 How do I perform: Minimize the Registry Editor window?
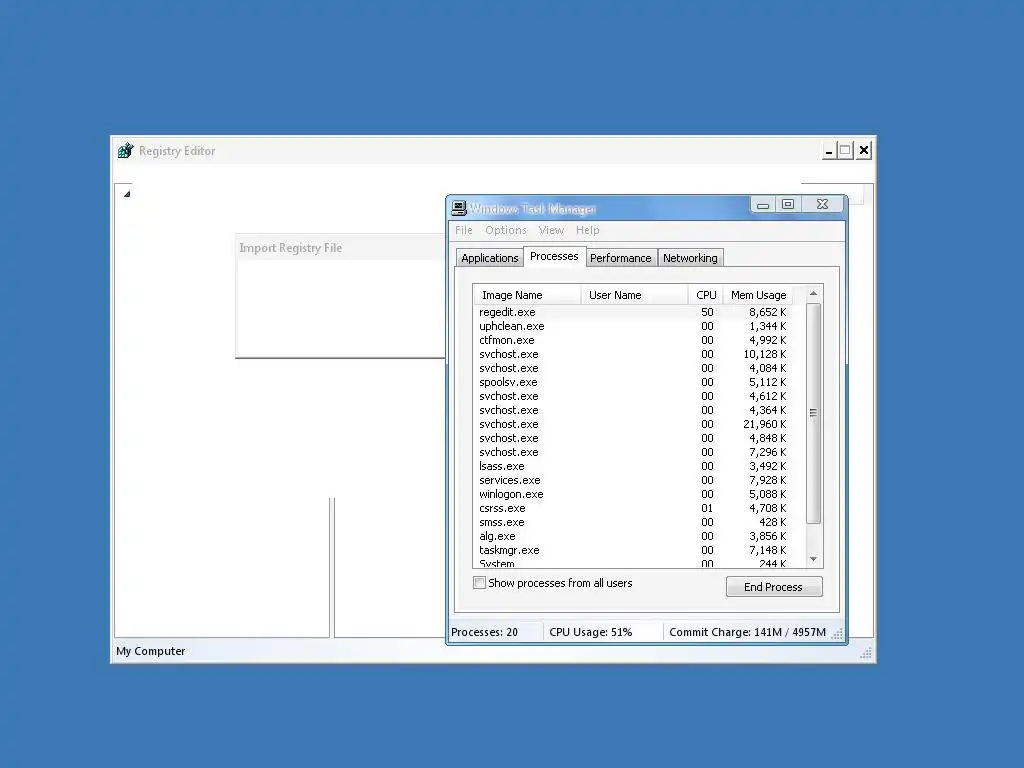[829, 151]
